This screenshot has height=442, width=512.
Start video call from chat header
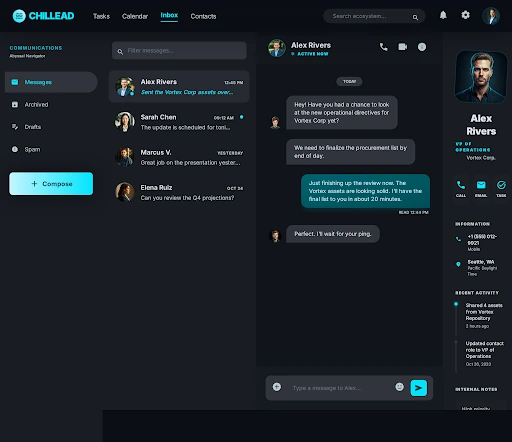[403, 47]
